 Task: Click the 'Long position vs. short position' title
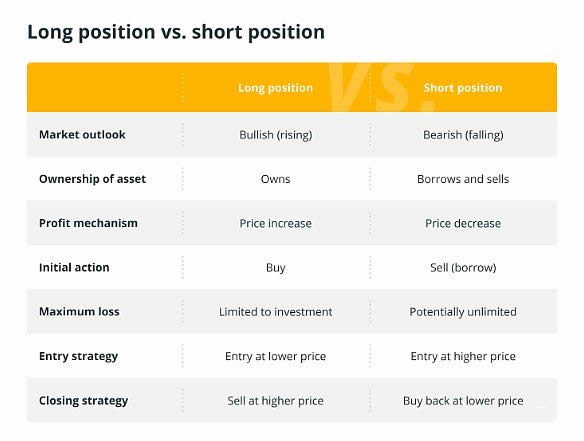176,32
